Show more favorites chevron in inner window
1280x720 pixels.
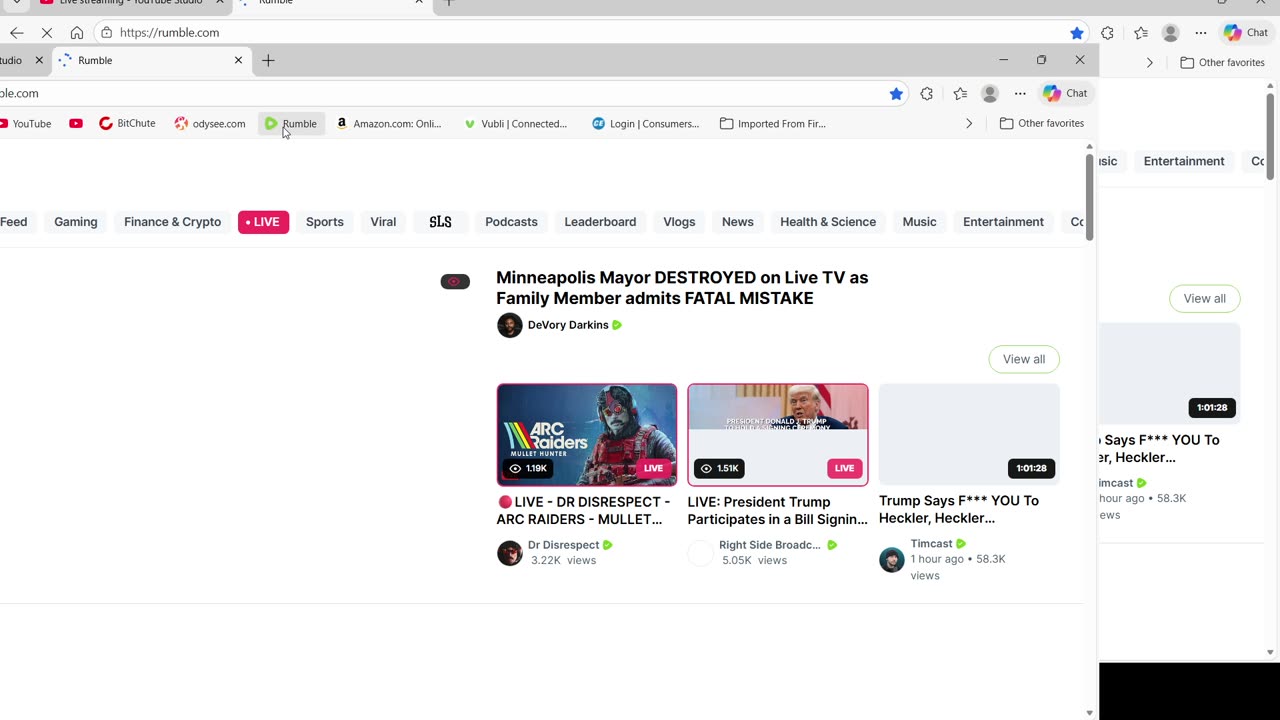coord(968,124)
